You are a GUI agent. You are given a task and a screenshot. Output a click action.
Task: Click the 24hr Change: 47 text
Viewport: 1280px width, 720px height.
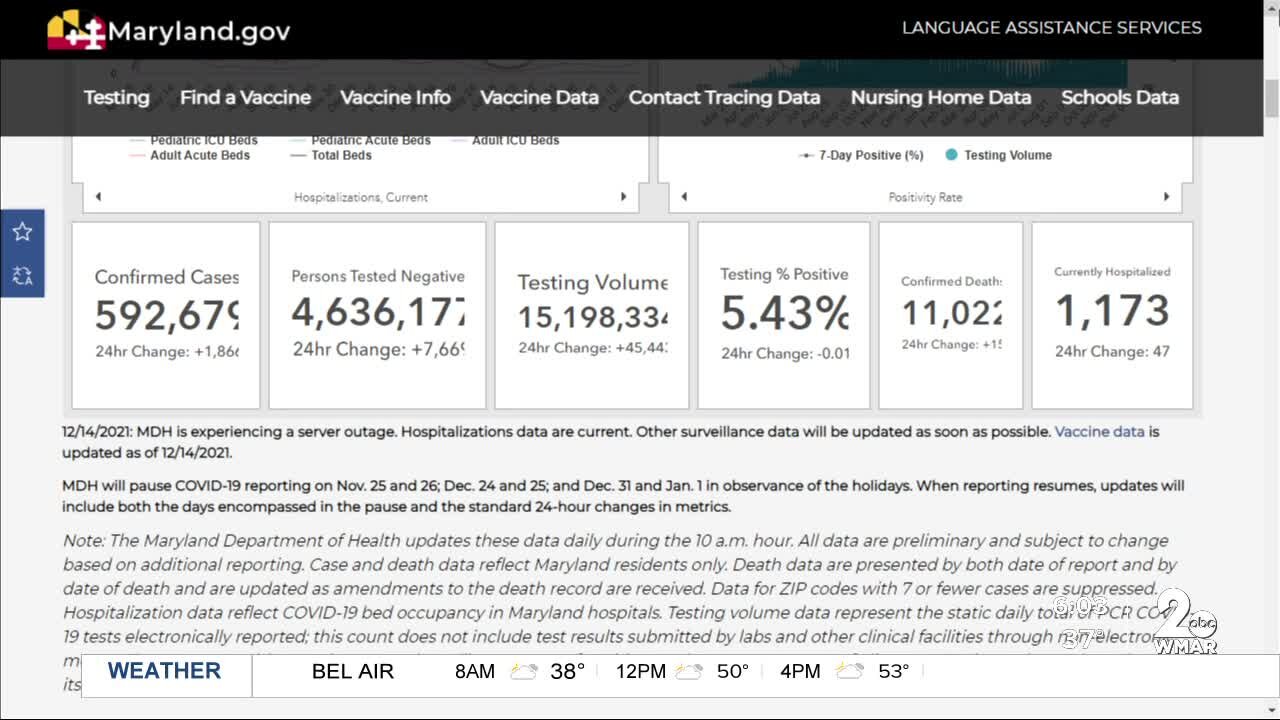1112,351
